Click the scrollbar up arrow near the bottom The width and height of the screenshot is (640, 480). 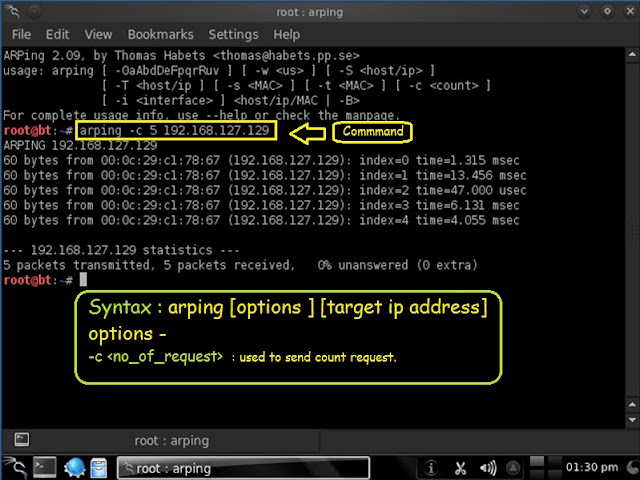coord(632,404)
